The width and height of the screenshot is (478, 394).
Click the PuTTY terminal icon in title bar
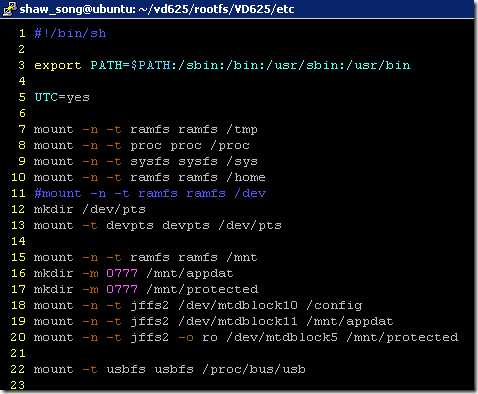pos(10,9)
